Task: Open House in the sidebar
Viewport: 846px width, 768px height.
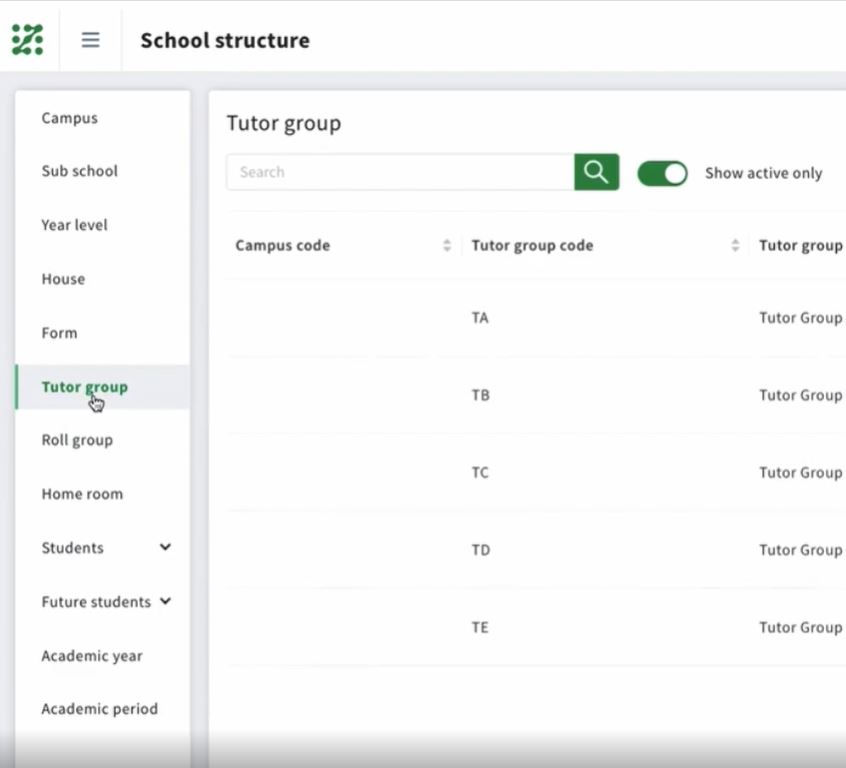Action: pos(63,279)
